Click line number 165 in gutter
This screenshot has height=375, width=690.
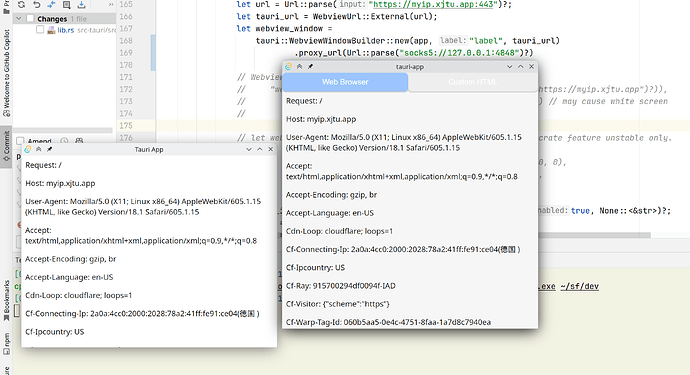point(126,4)
